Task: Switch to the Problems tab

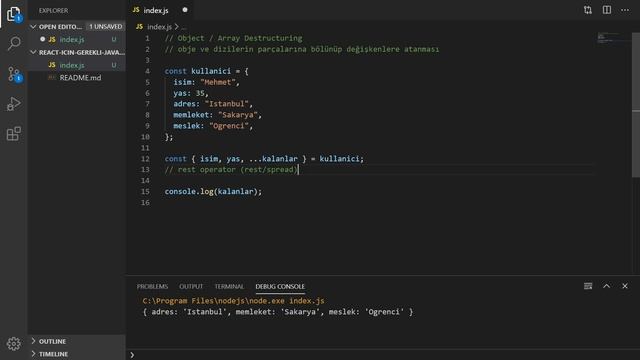Action: click(152, 287)
